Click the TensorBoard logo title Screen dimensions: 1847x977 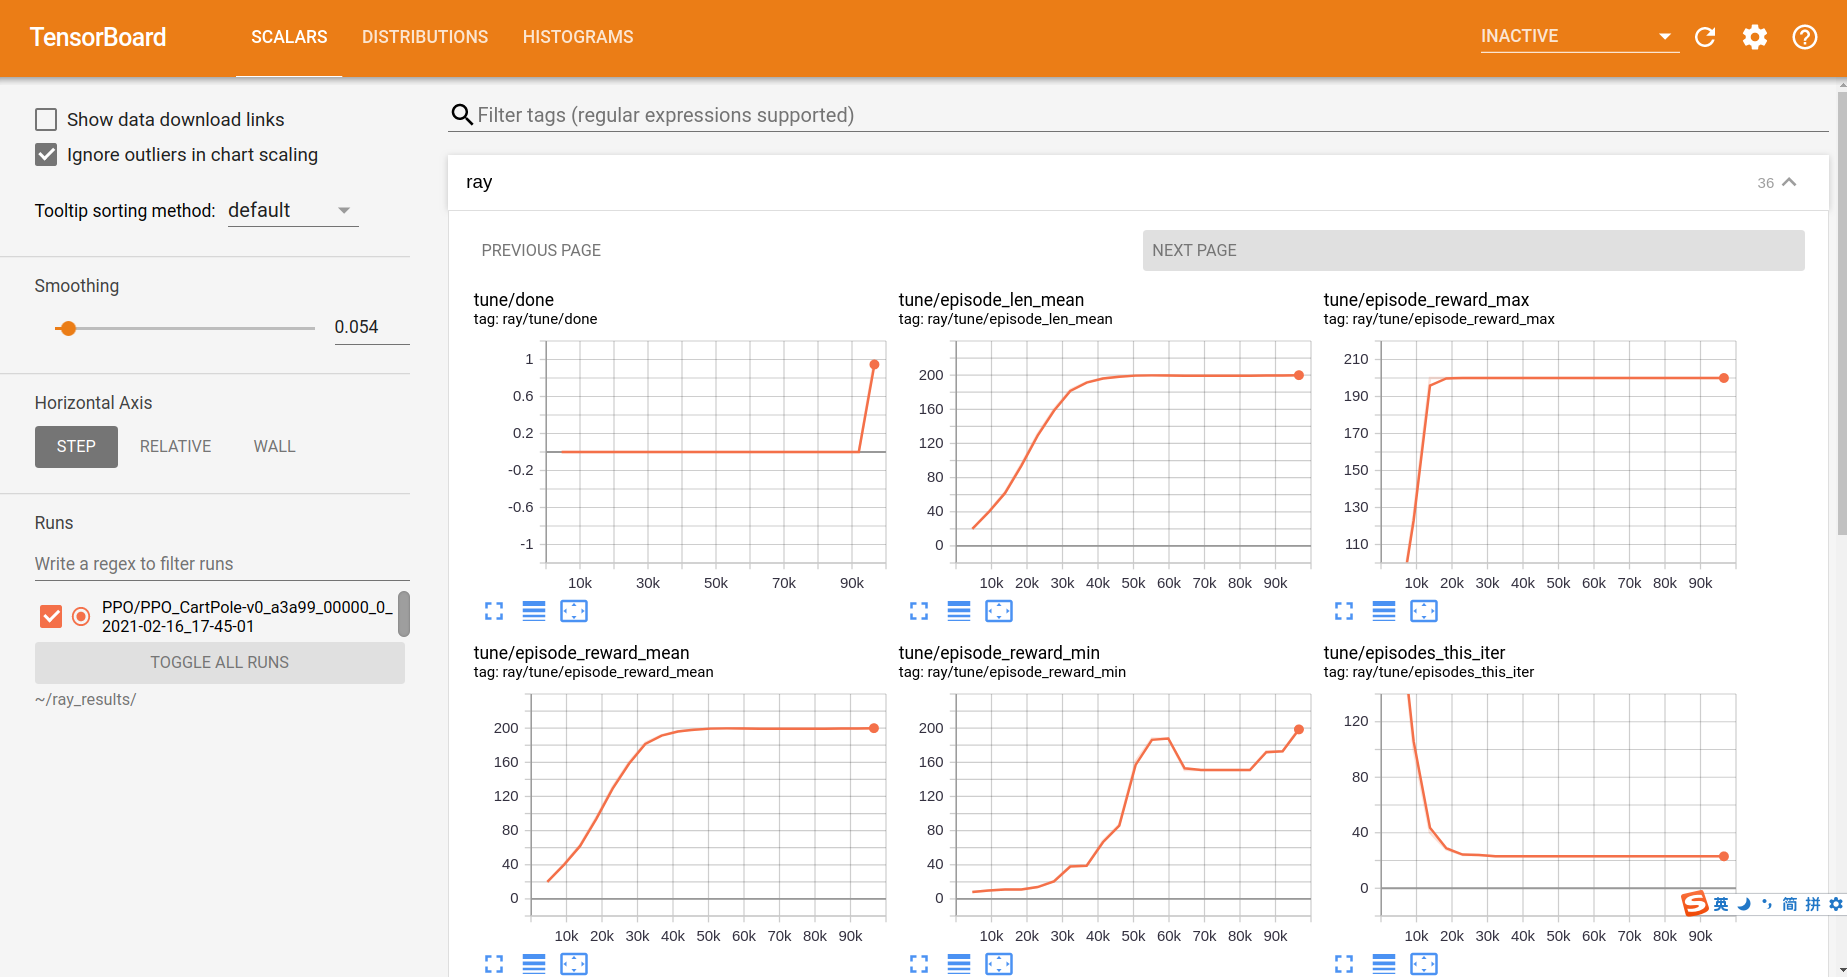pyautogui.click(x=98, y=37)
